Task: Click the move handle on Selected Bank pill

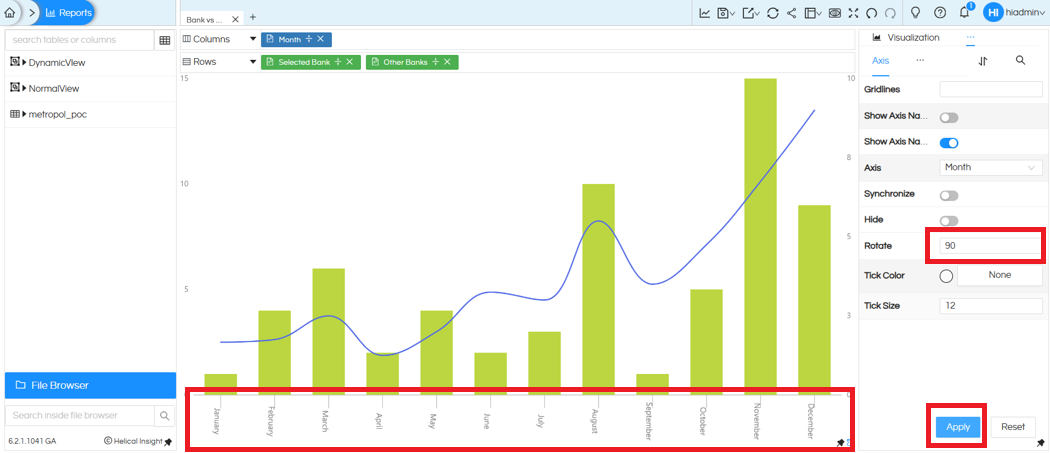Action: click(x=338, y=62)
